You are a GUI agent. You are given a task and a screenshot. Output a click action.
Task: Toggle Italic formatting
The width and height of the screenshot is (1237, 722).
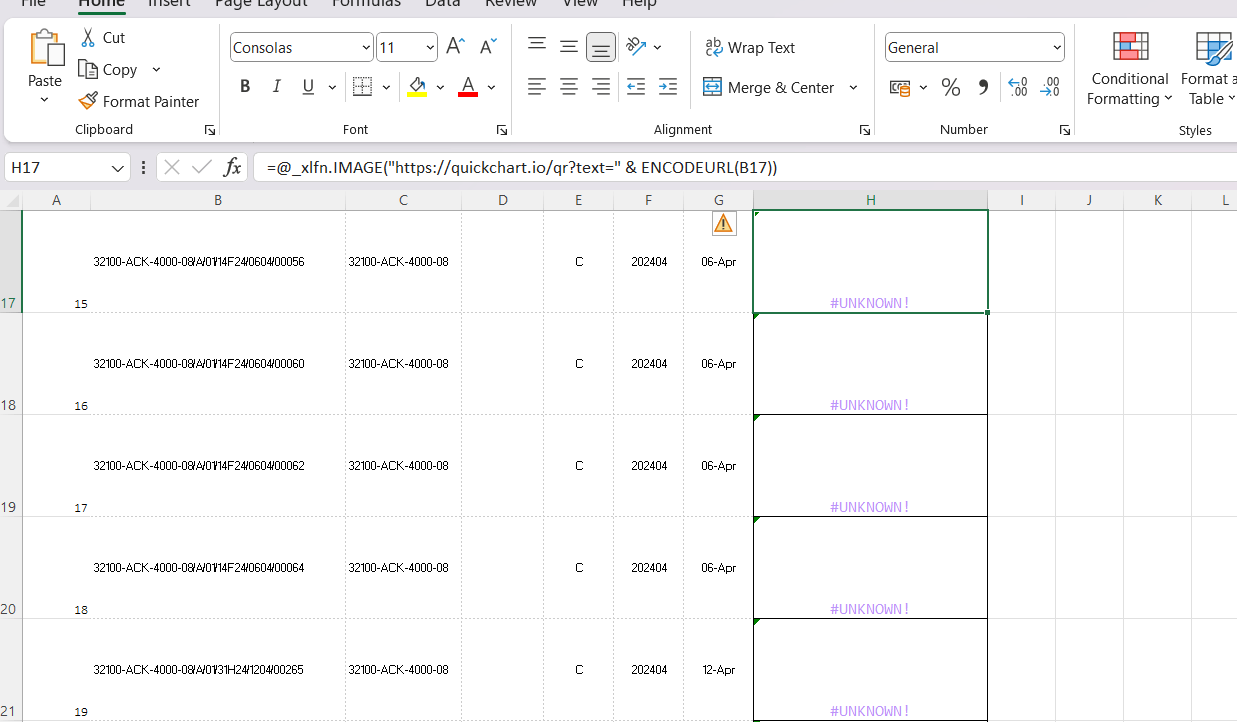tap(277, 87)
